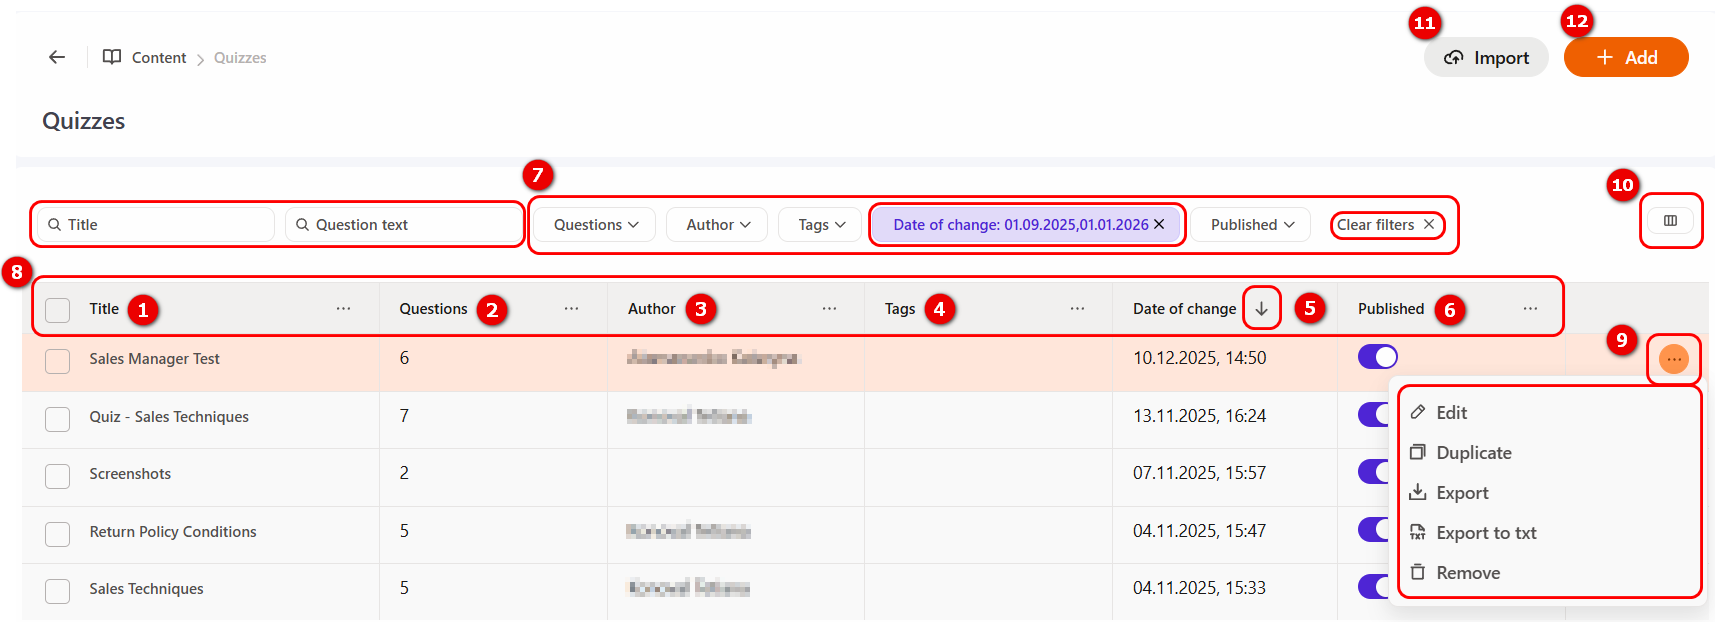Click the back arrow icon
The width and height of the screenshot is (1715, 622).
(57, 57)
